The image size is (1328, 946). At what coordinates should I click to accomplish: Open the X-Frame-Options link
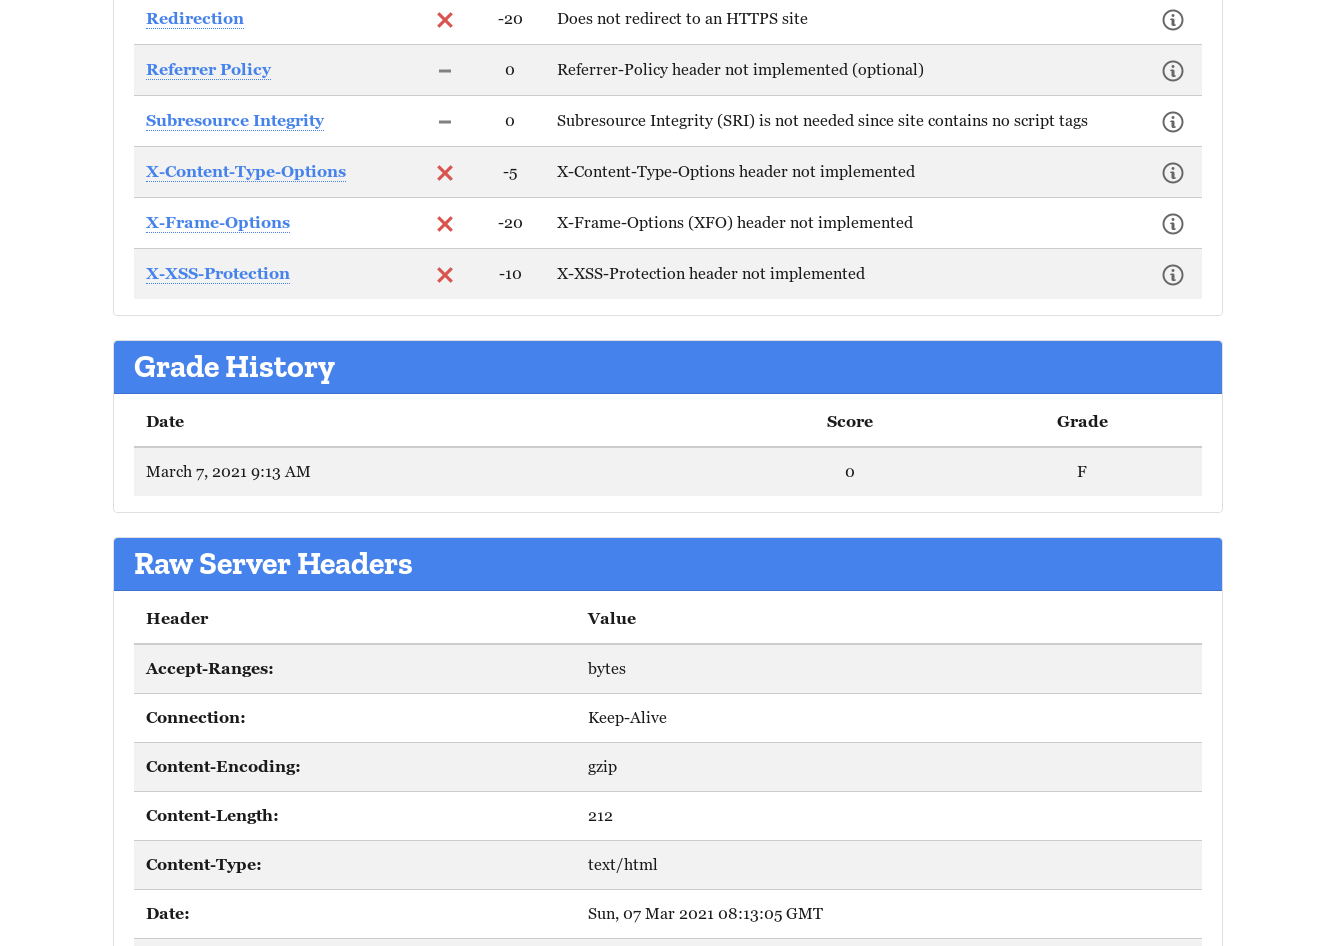218,223
